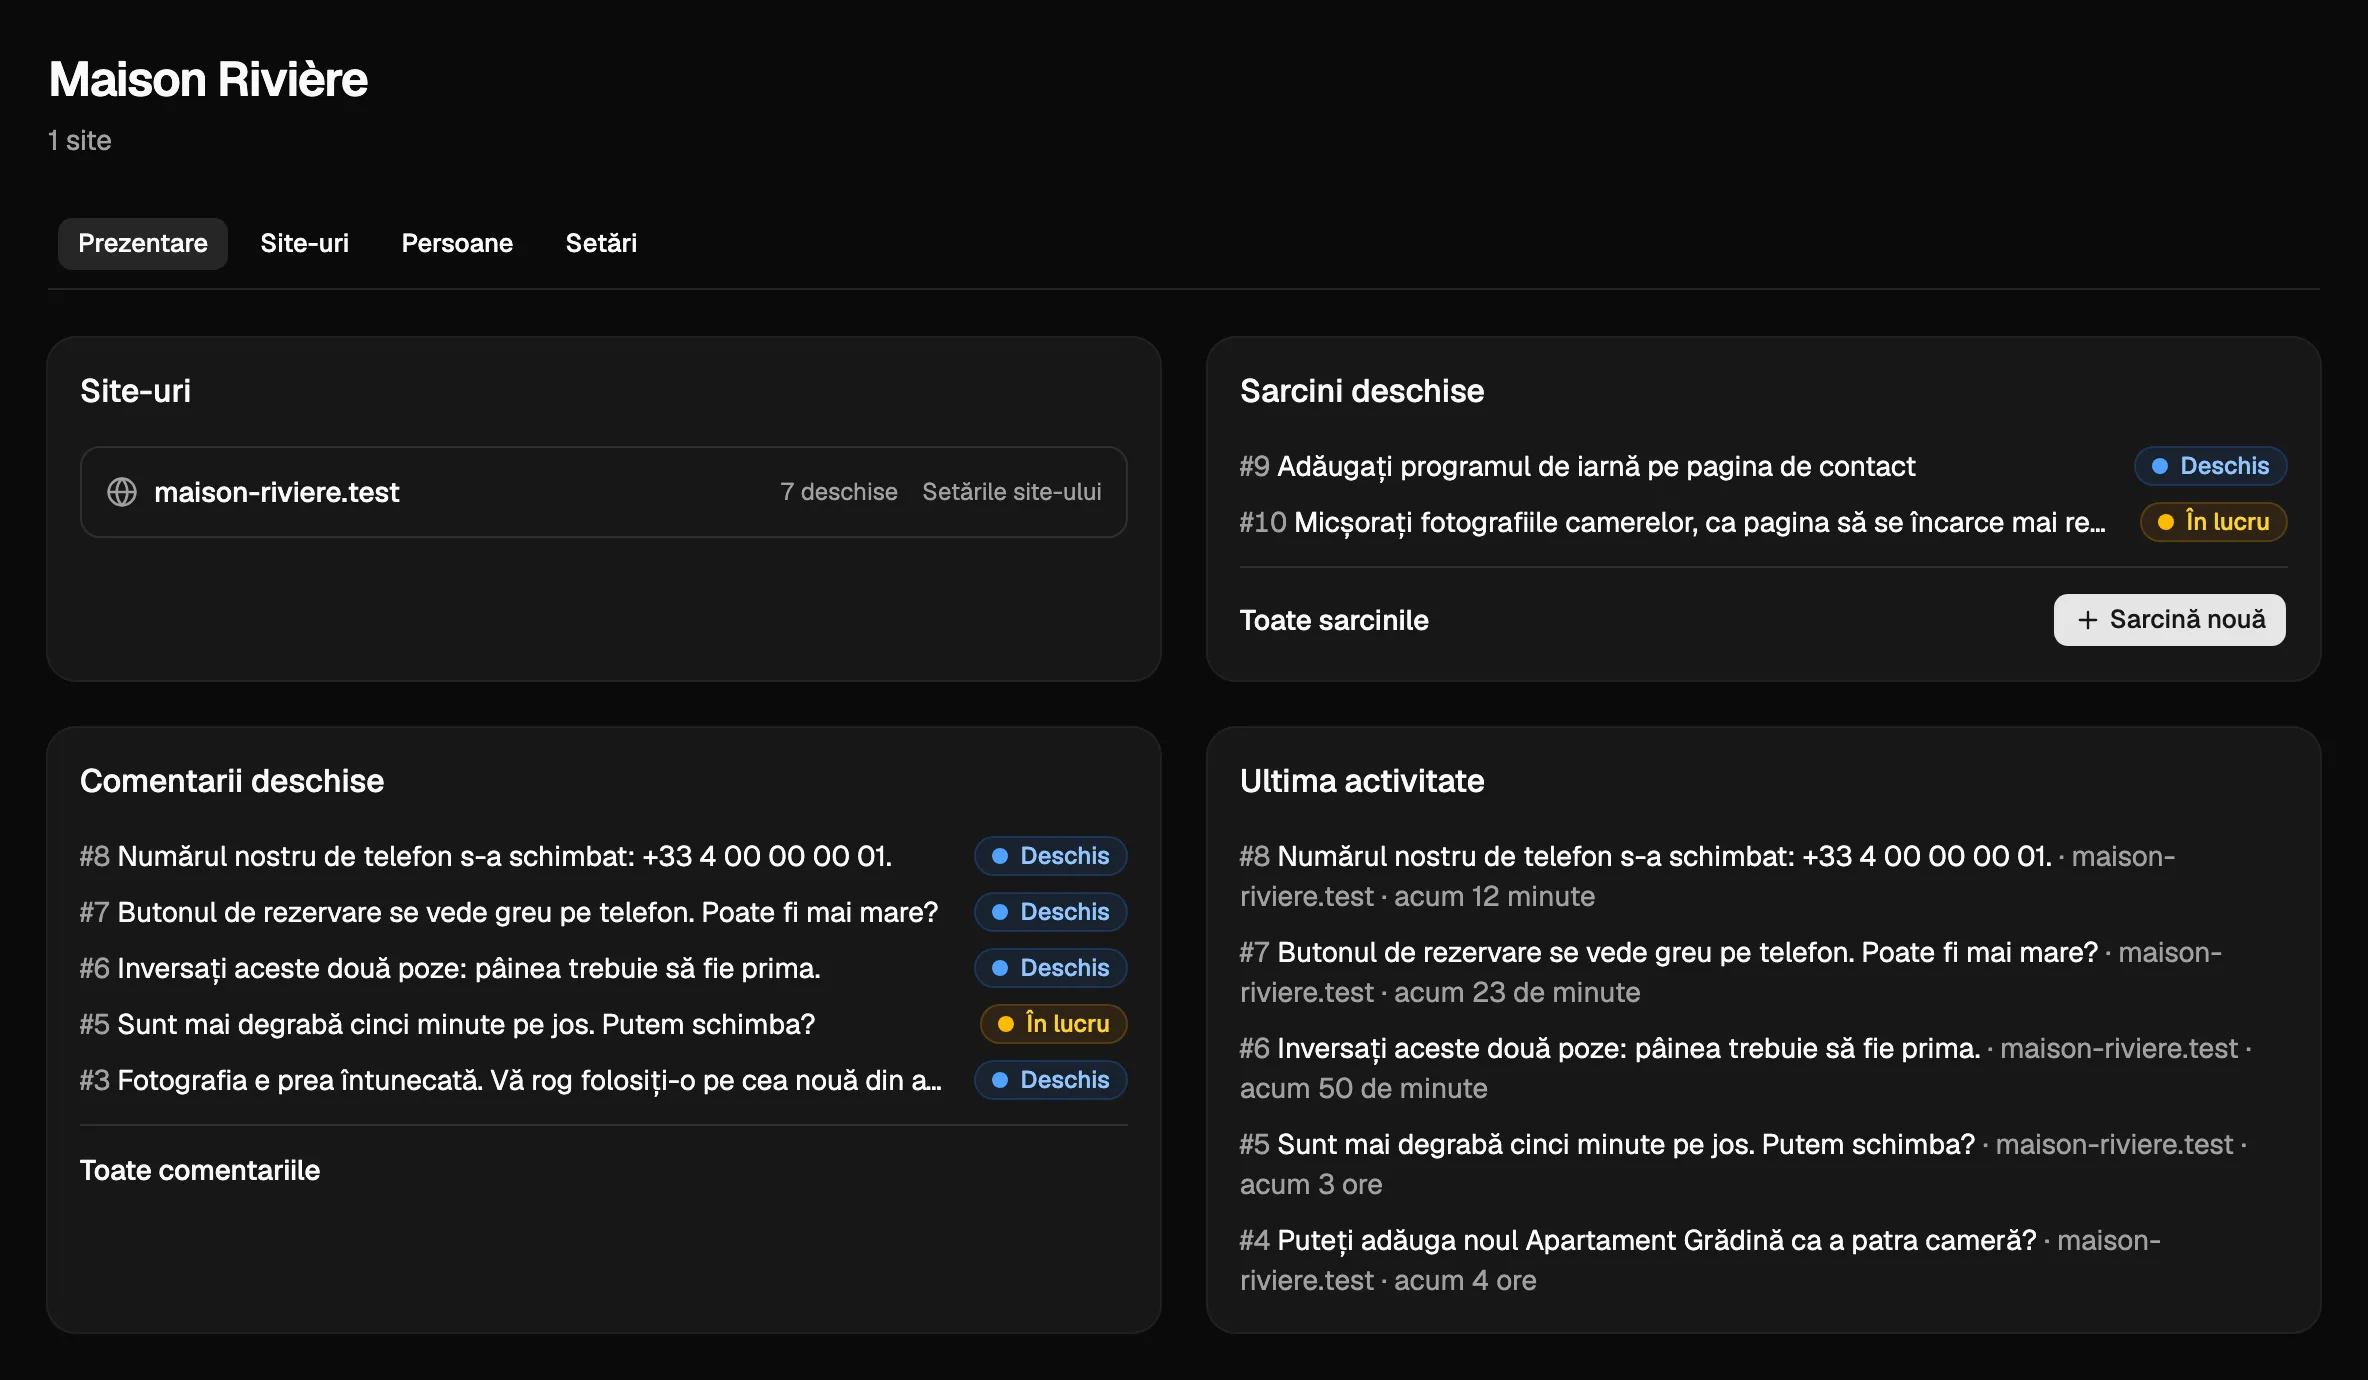The height and width of the screenshot is (1380, 2368).
Task: View Toate sarcinile
Action: pyautogui.click(x=1334, y=620)
